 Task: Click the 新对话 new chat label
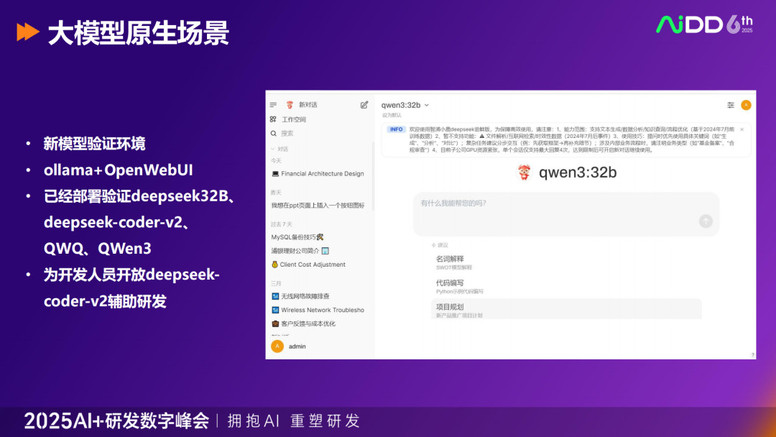click(308, 105)
